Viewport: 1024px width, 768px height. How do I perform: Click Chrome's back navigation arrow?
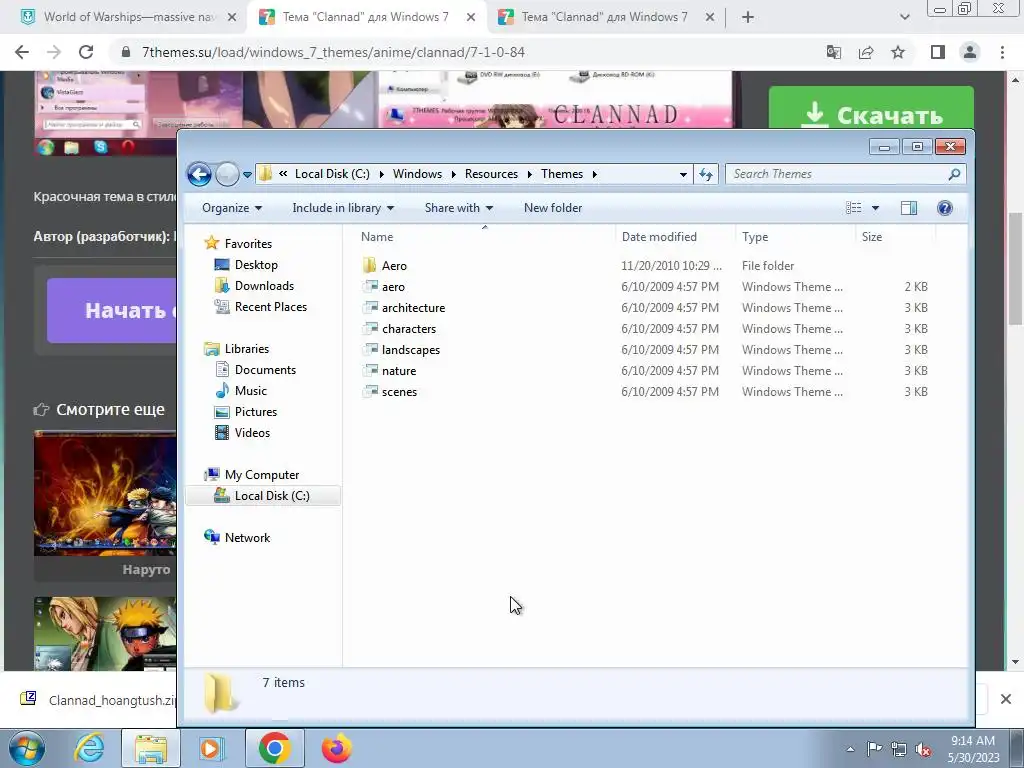22,52
